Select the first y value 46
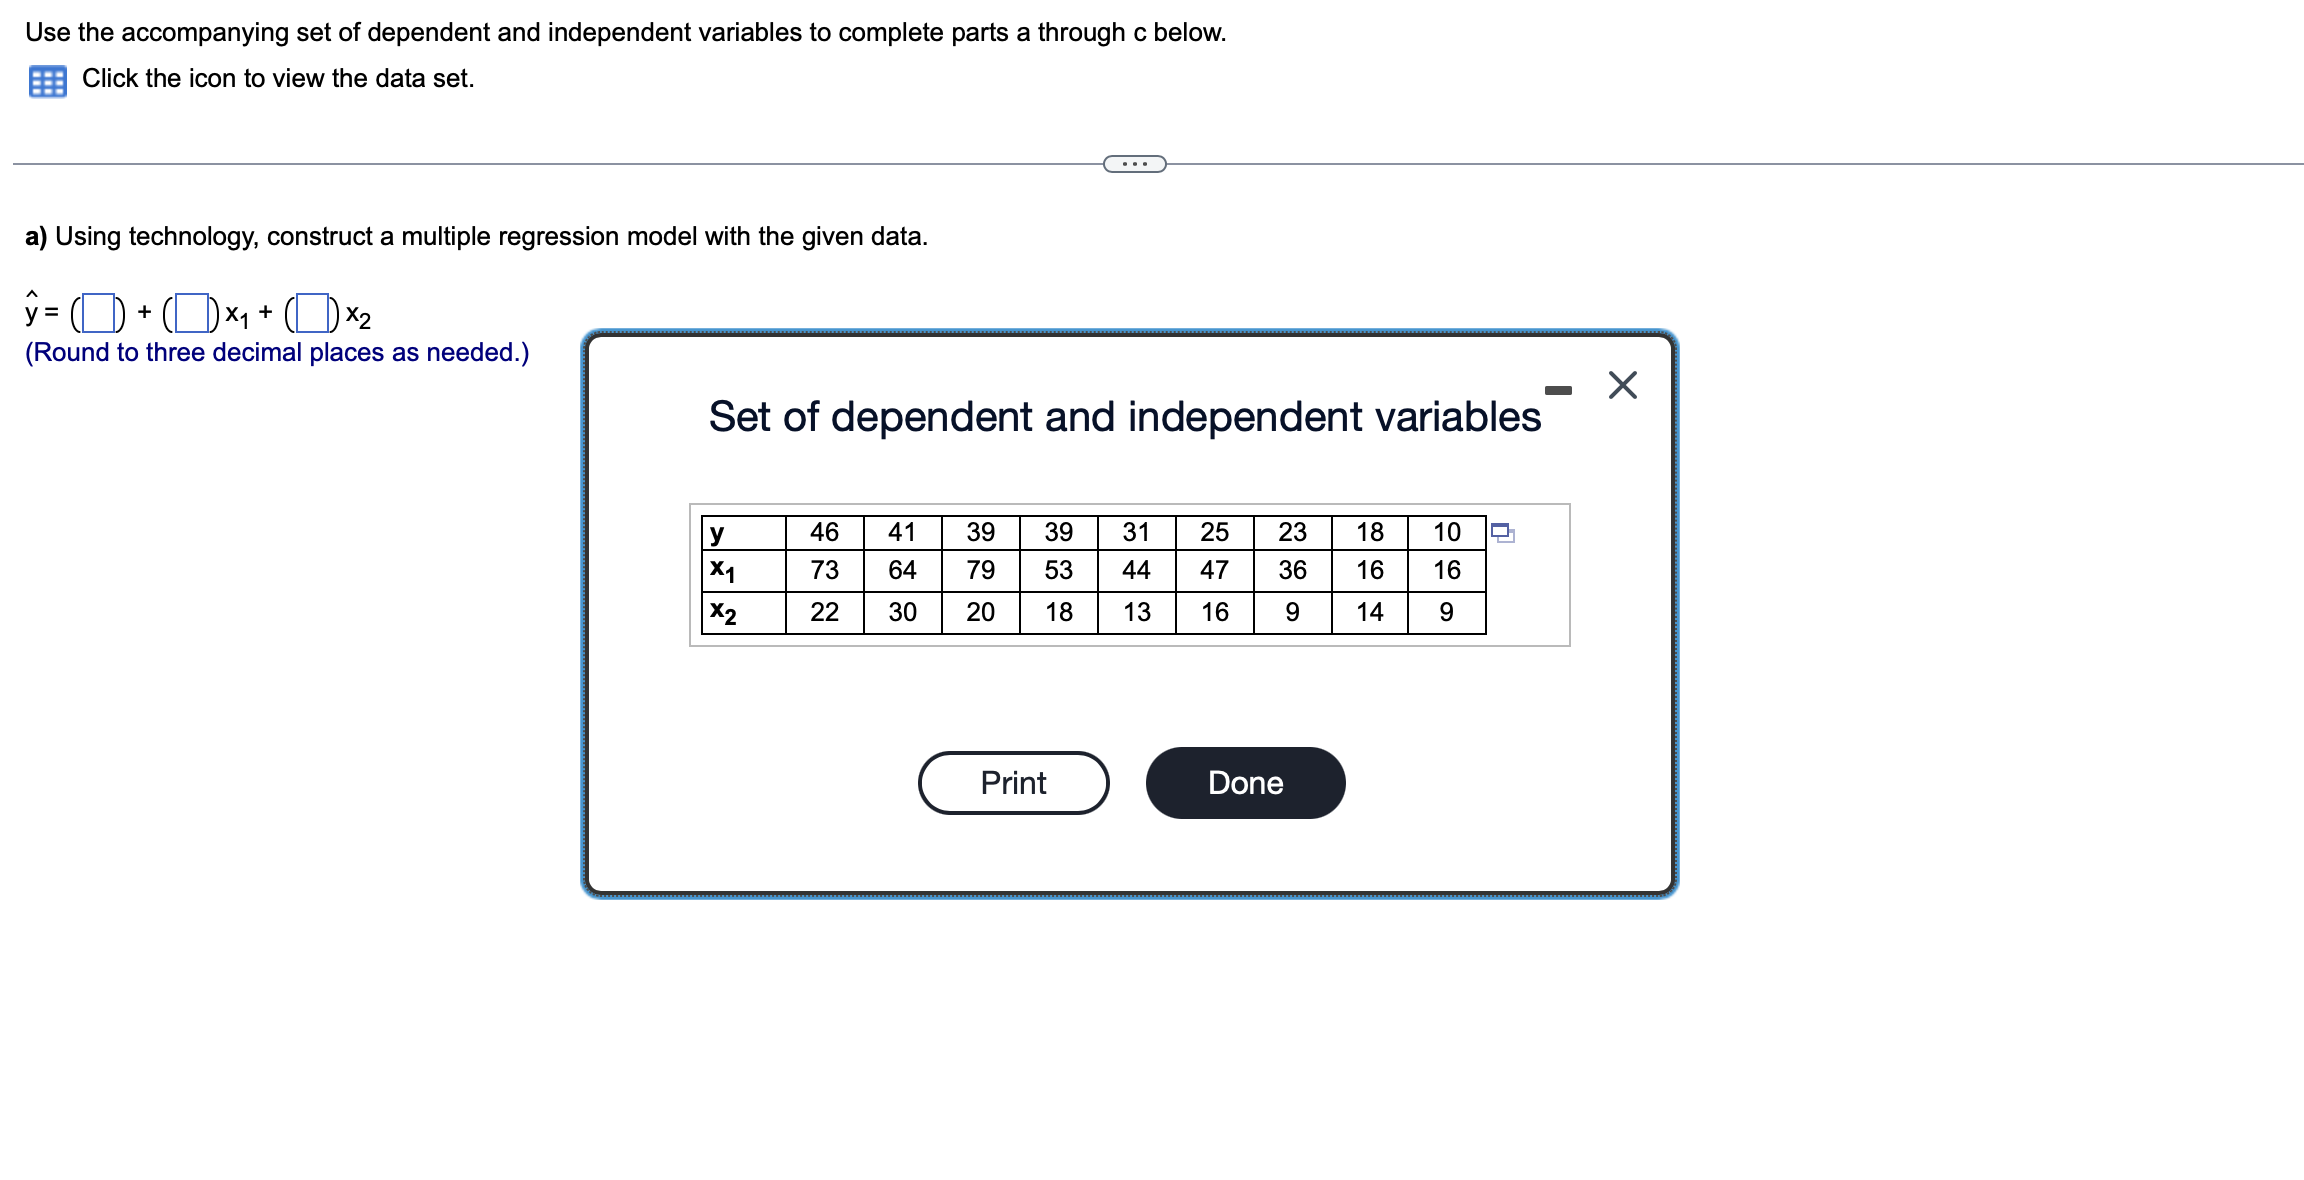This screenshot has width=2304, height=1180. [x=824, y=533]
